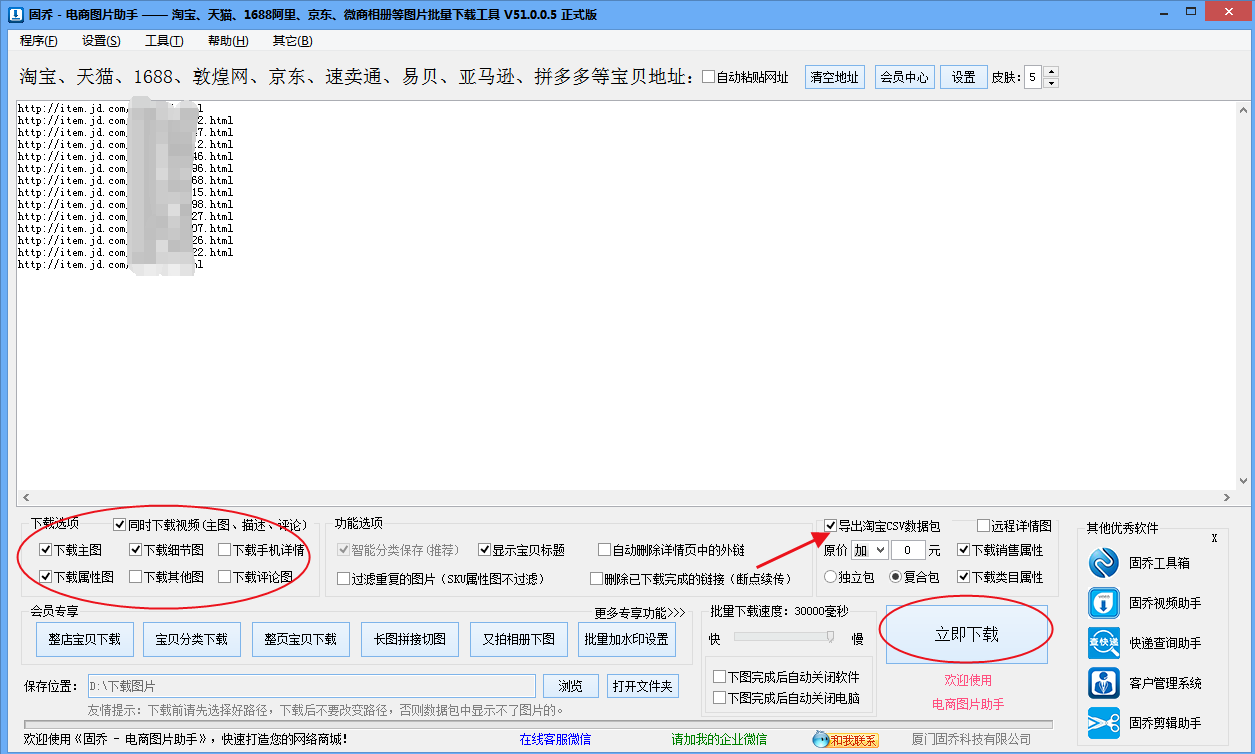
Task: Click the 整页宝贝下载 button
Action: pos(300,639)
